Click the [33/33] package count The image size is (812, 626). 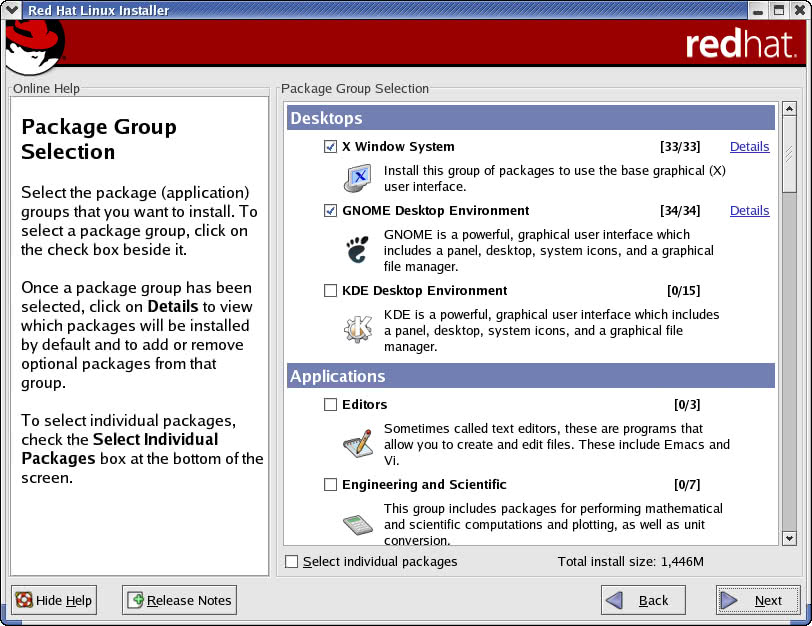pyautogui.click(x=680, y=147)
